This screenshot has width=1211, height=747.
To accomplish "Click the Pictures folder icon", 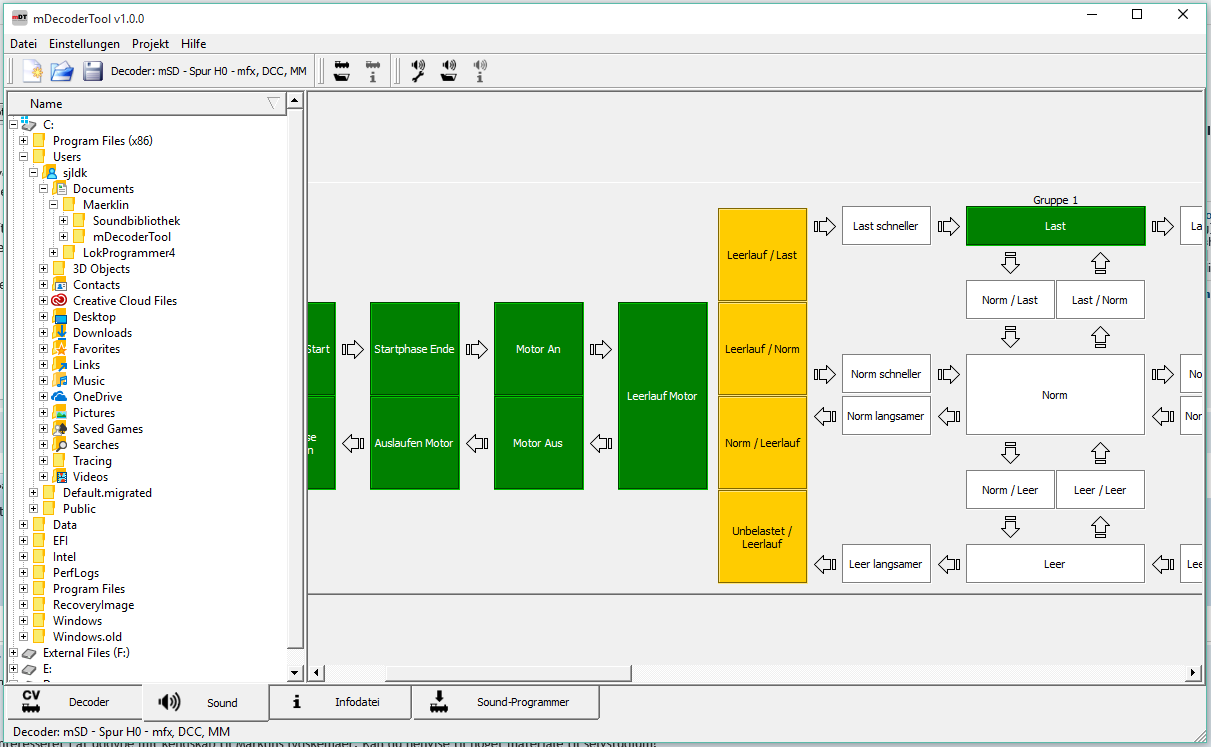I will [x=59, y=413].
